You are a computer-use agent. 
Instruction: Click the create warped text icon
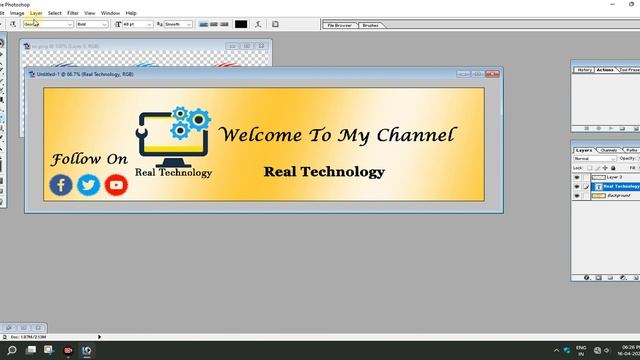258,24
